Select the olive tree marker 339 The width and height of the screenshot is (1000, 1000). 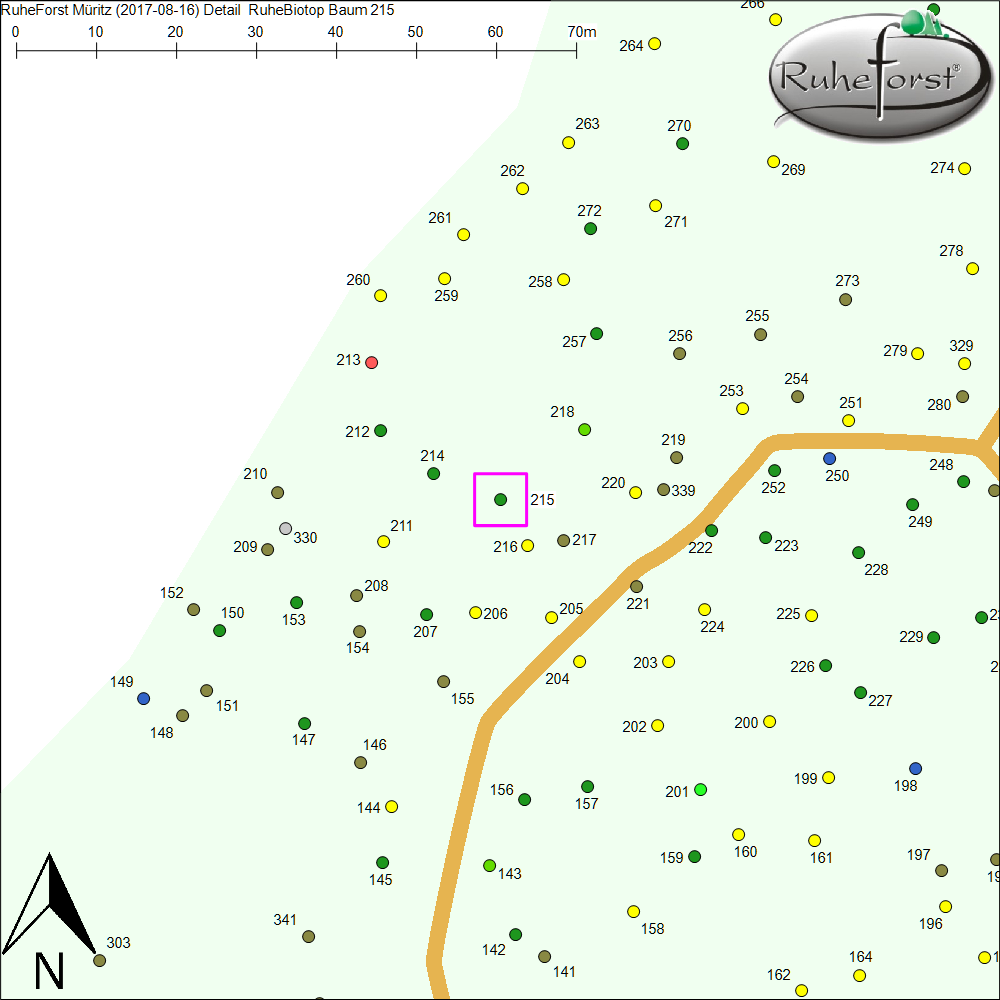(663, 490)
